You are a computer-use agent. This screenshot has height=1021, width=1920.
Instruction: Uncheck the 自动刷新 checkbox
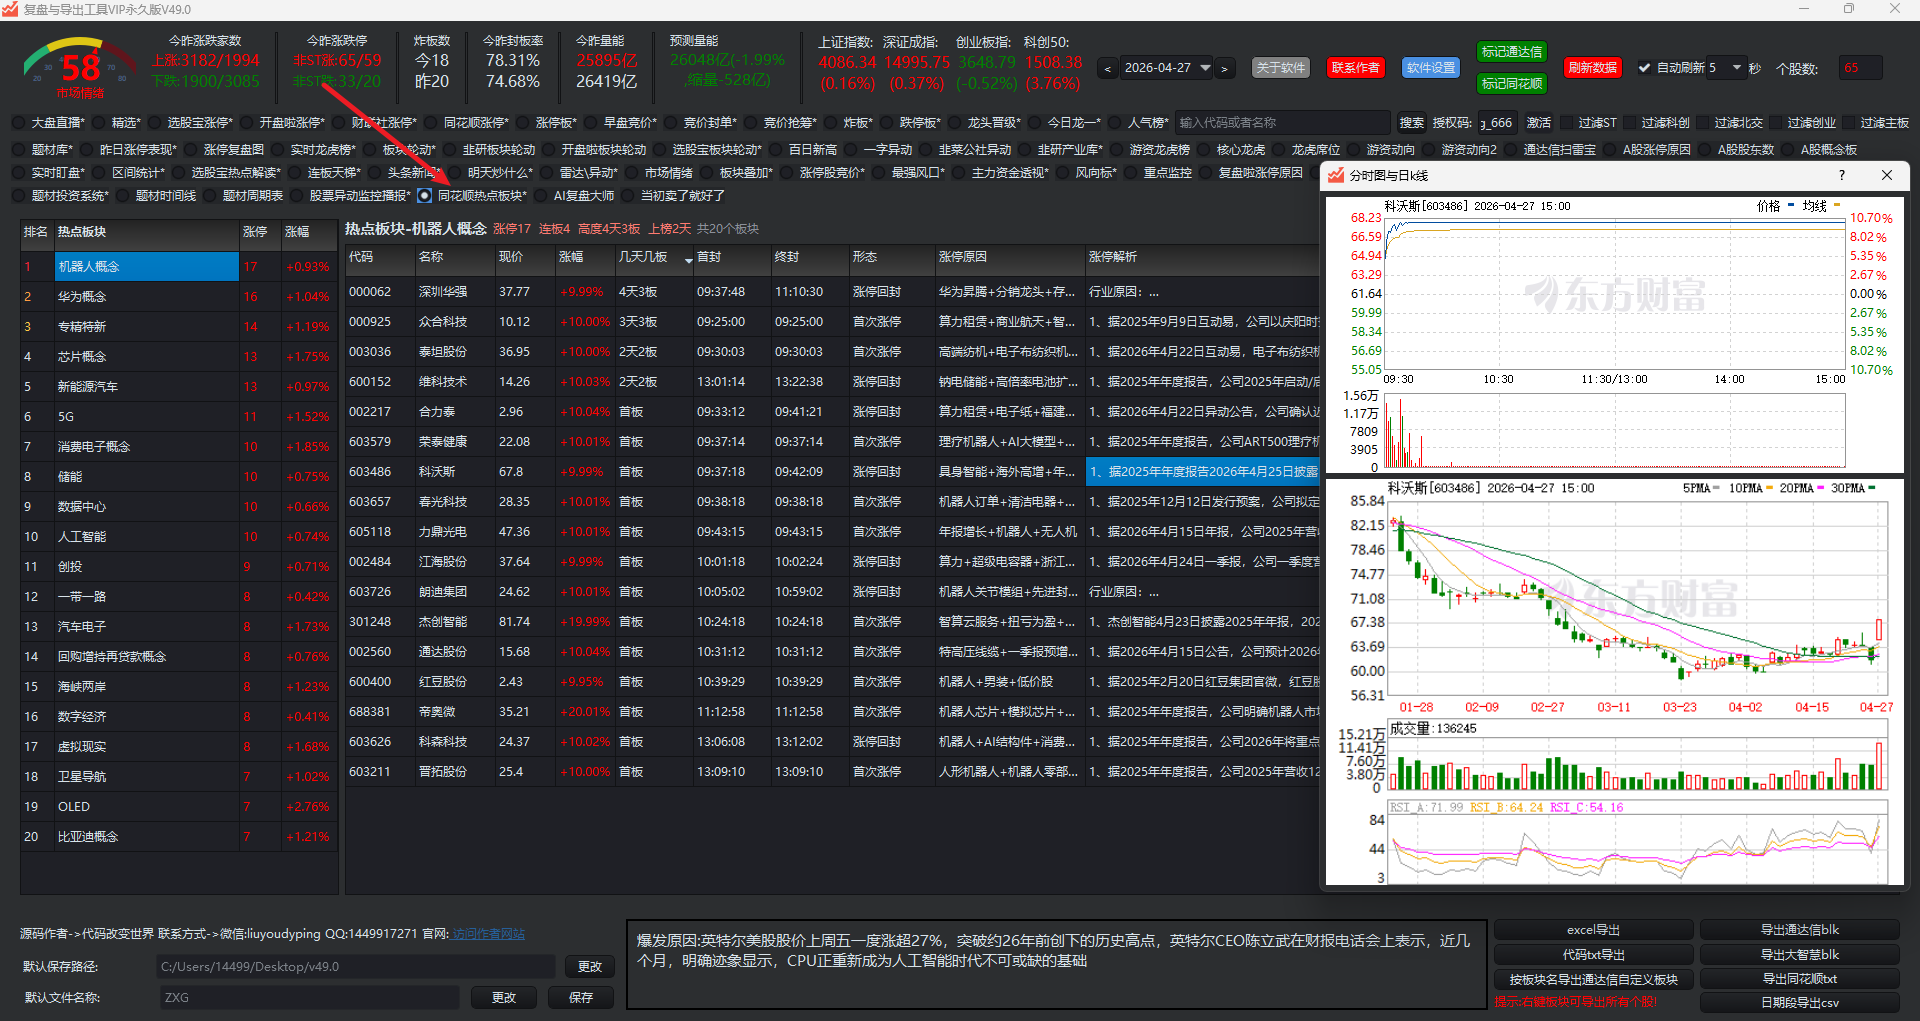1644,68
